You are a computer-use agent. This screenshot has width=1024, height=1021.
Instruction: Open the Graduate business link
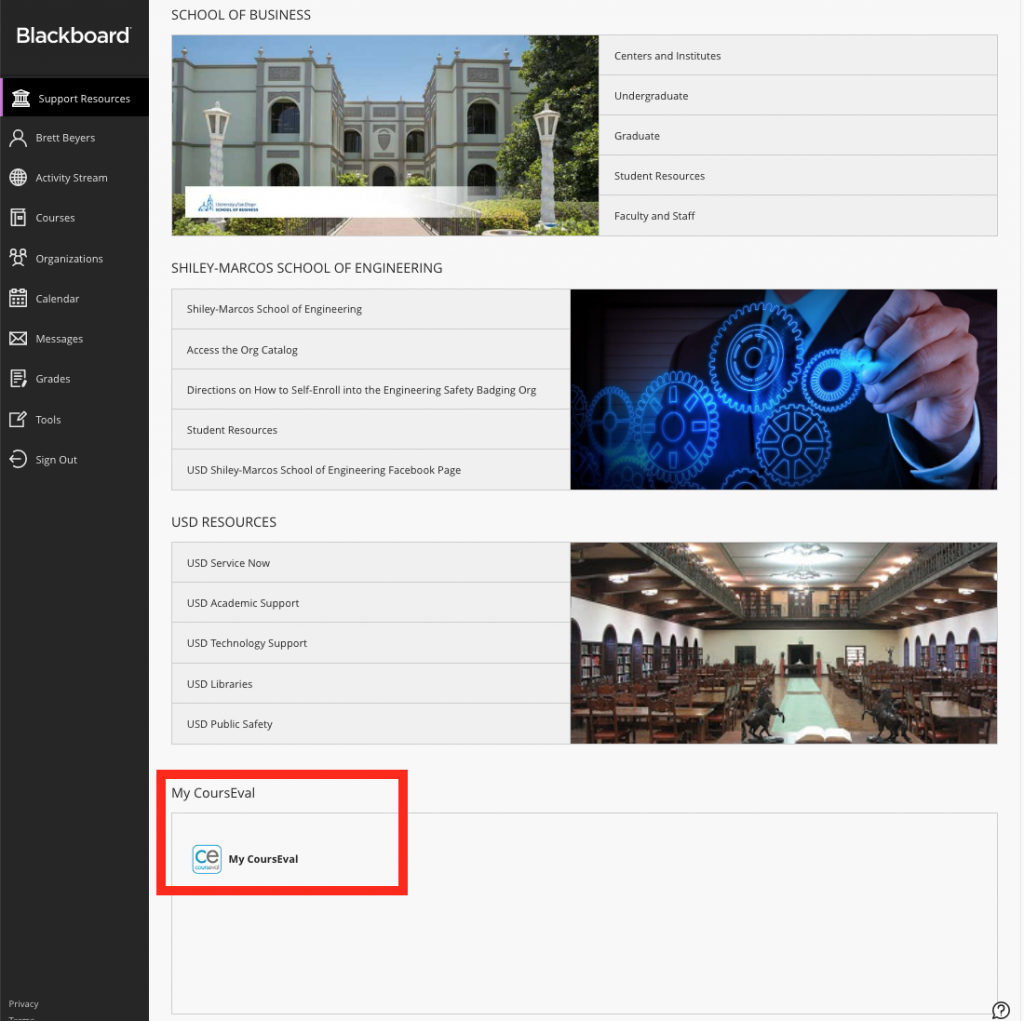(798, 135)
